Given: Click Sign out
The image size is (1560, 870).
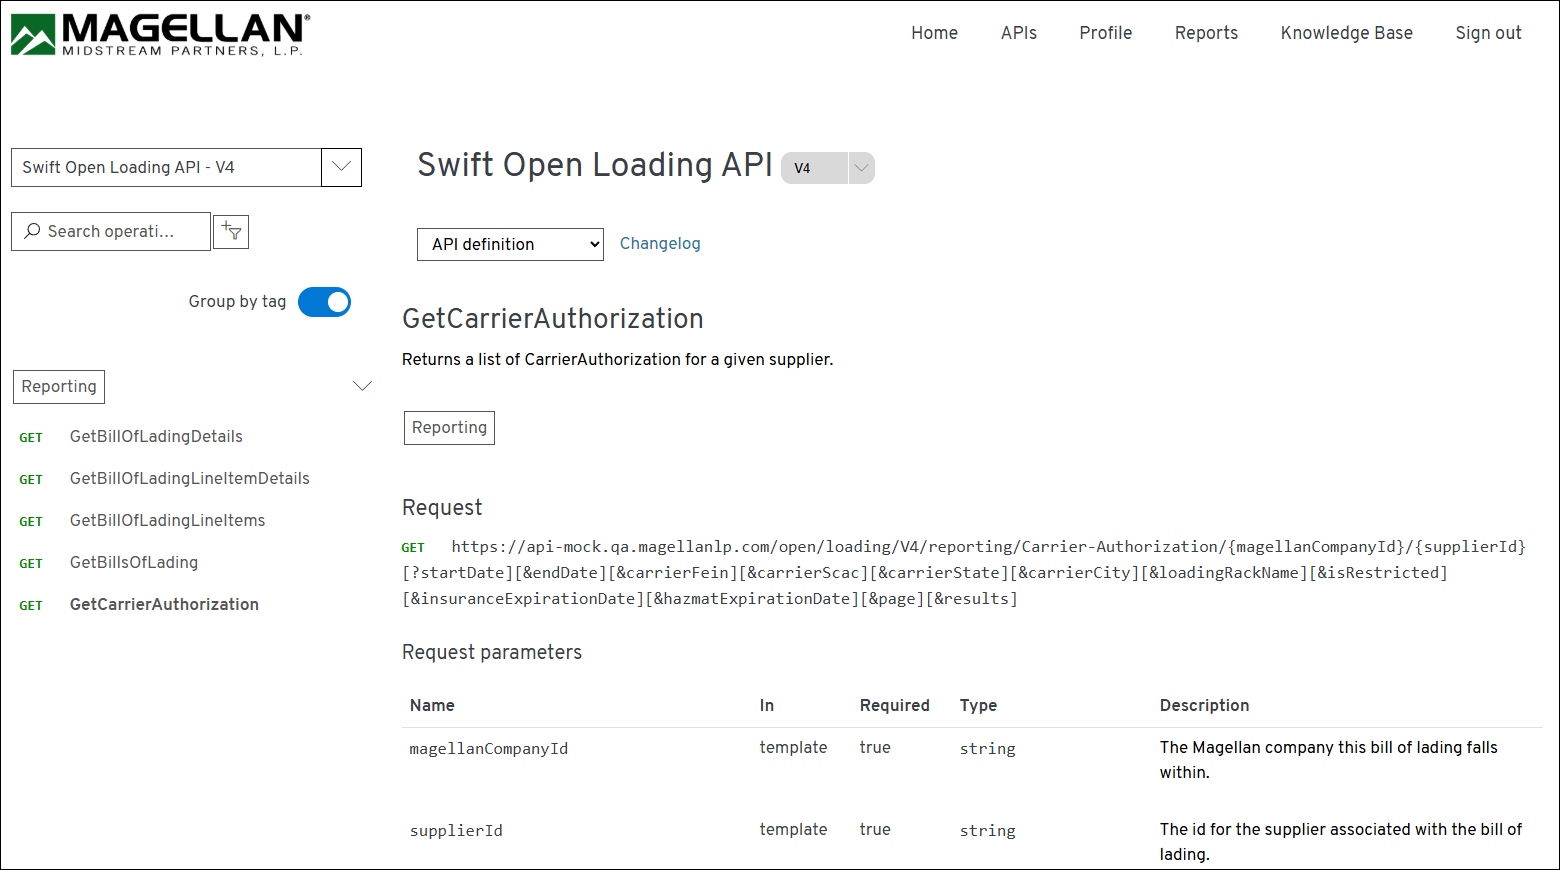Looking at the screenshot, I should (1488, 33).
